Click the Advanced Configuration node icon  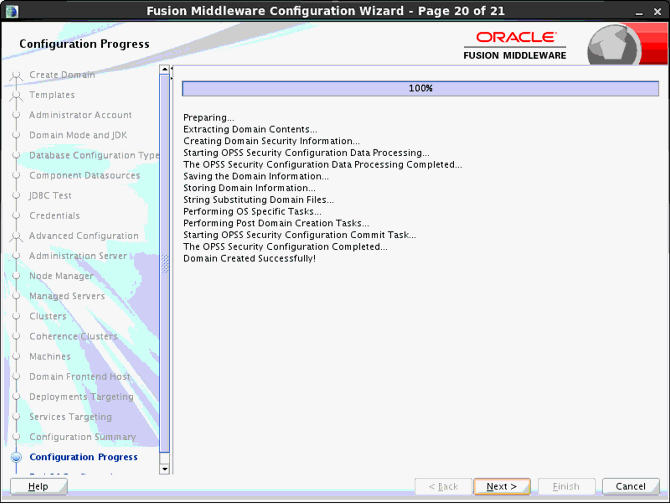(x=16, y=237)
